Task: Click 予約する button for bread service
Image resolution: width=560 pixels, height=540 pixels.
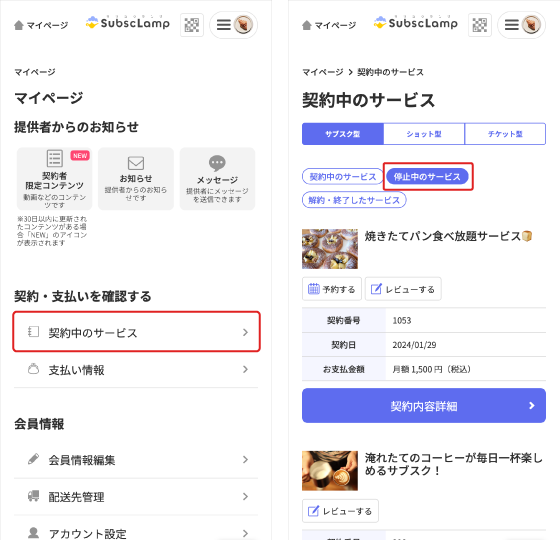Action: (x=332, y=289)
